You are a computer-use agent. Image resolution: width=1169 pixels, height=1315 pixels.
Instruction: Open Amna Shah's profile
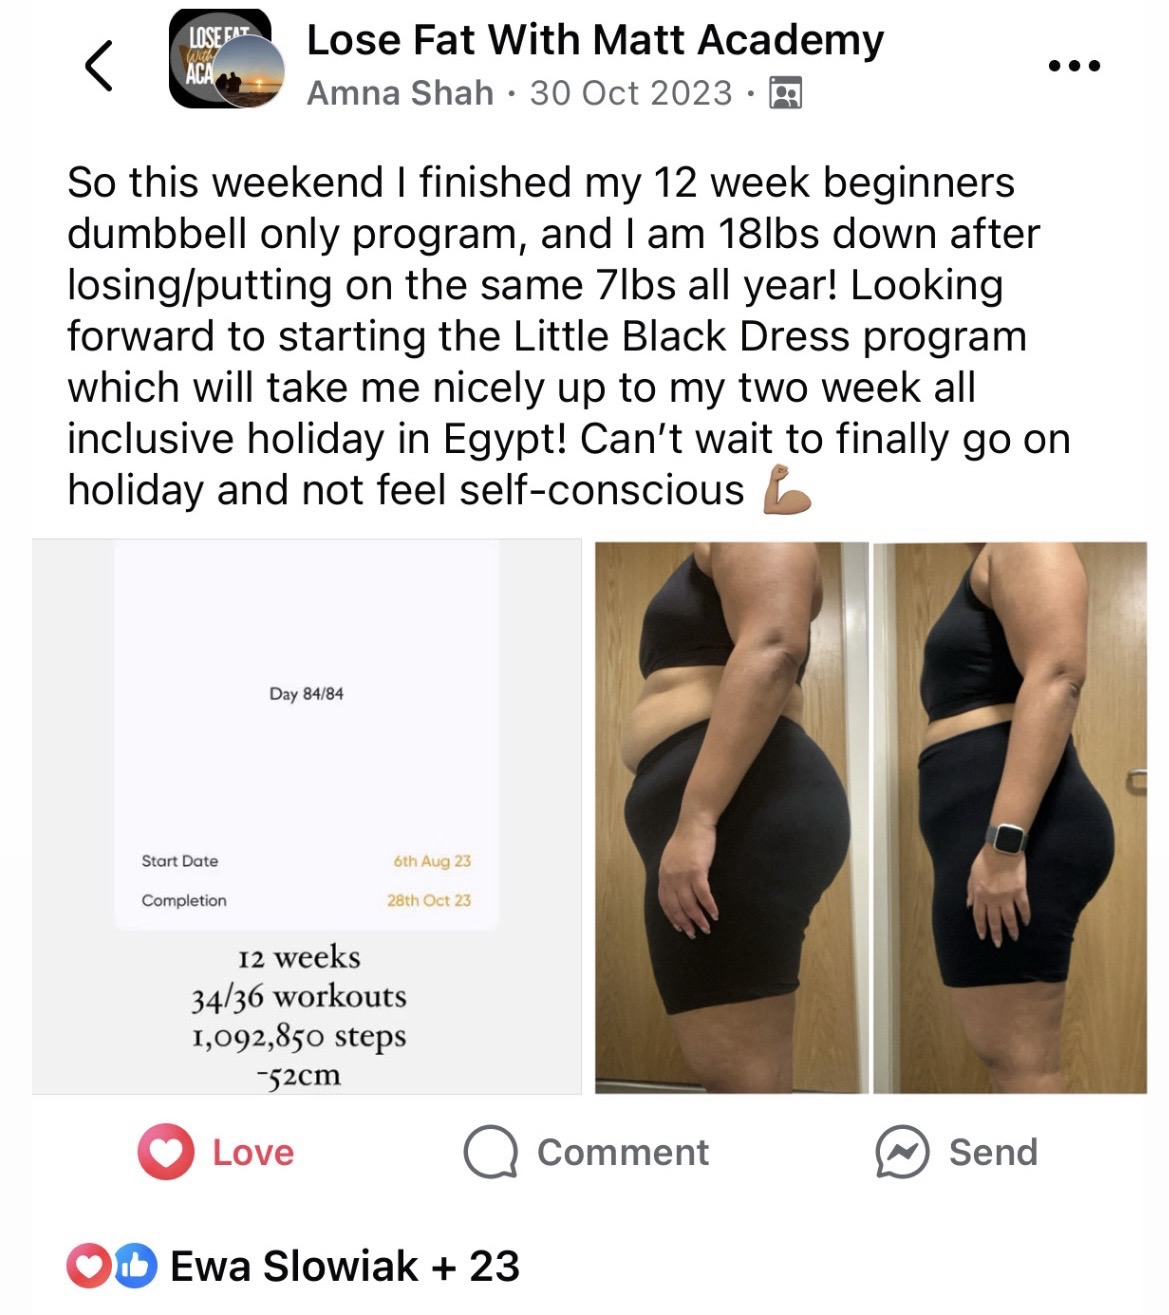(x=400, y=93)
